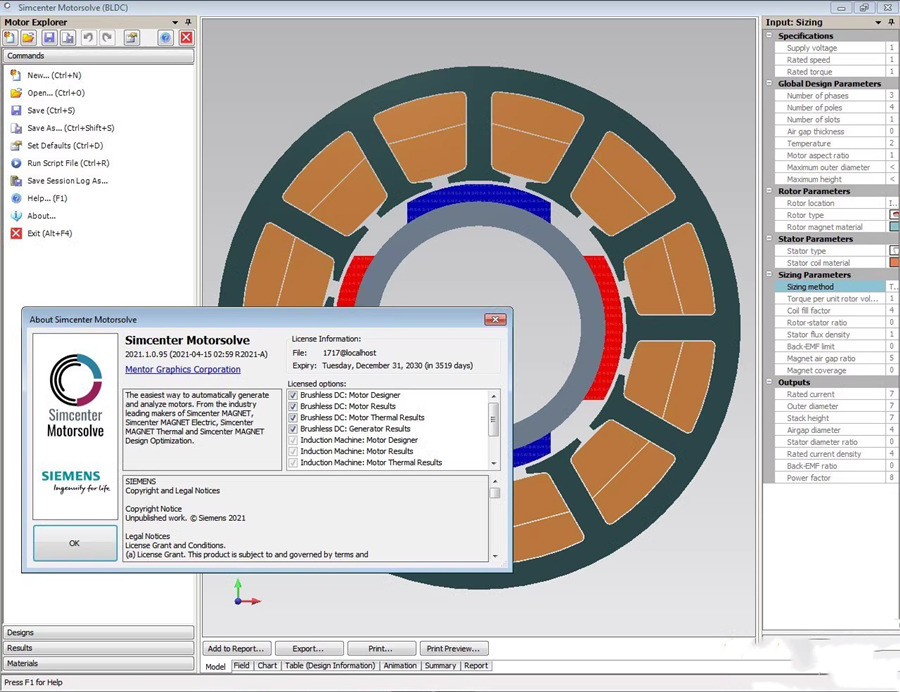Image resolution: width=900 pixels, height=692 pixels.
Task: Choose New... (Ctrl+N) in Commands list
Action: (x=54, y=75)
